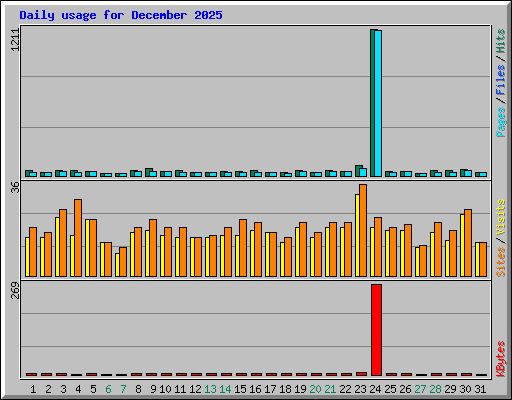
Task: Select the orange visits bar for day 27
Action: pos(423,261)
